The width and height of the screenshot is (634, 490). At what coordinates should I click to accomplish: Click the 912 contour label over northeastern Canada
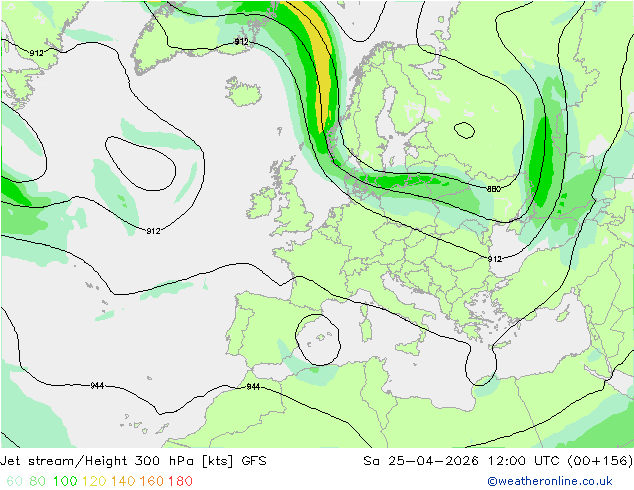pyautogui.click(x=36, y=53)
